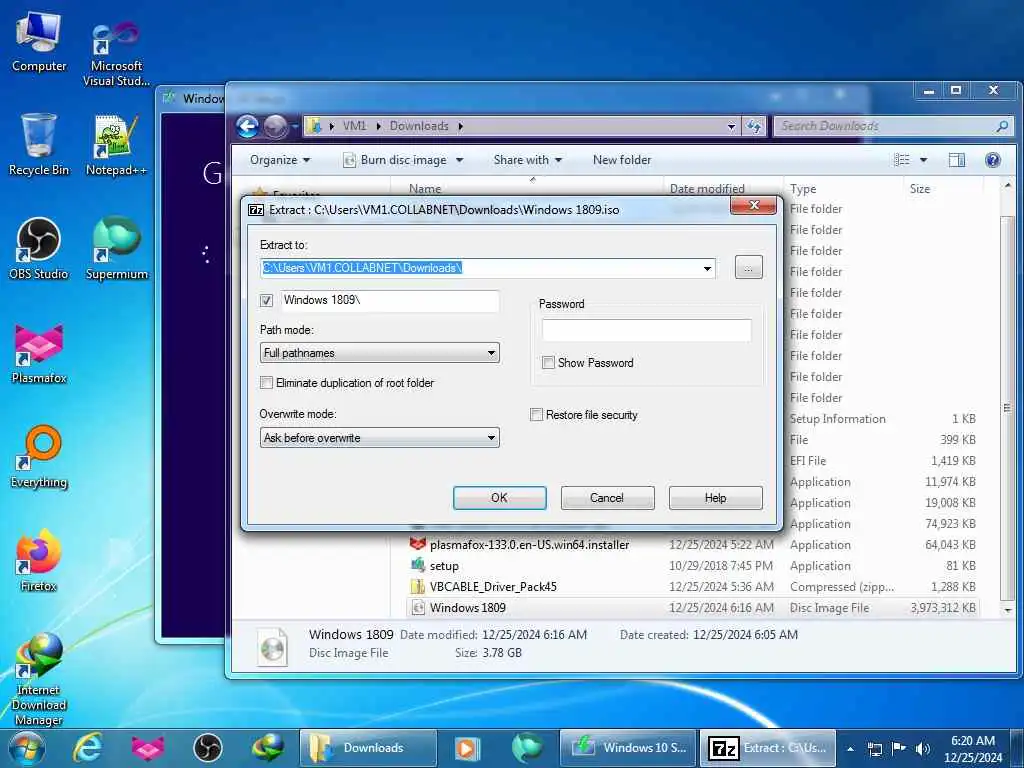
Task: Click the search magnifier in Search Downloads
Action: [x=1002, y=126]
